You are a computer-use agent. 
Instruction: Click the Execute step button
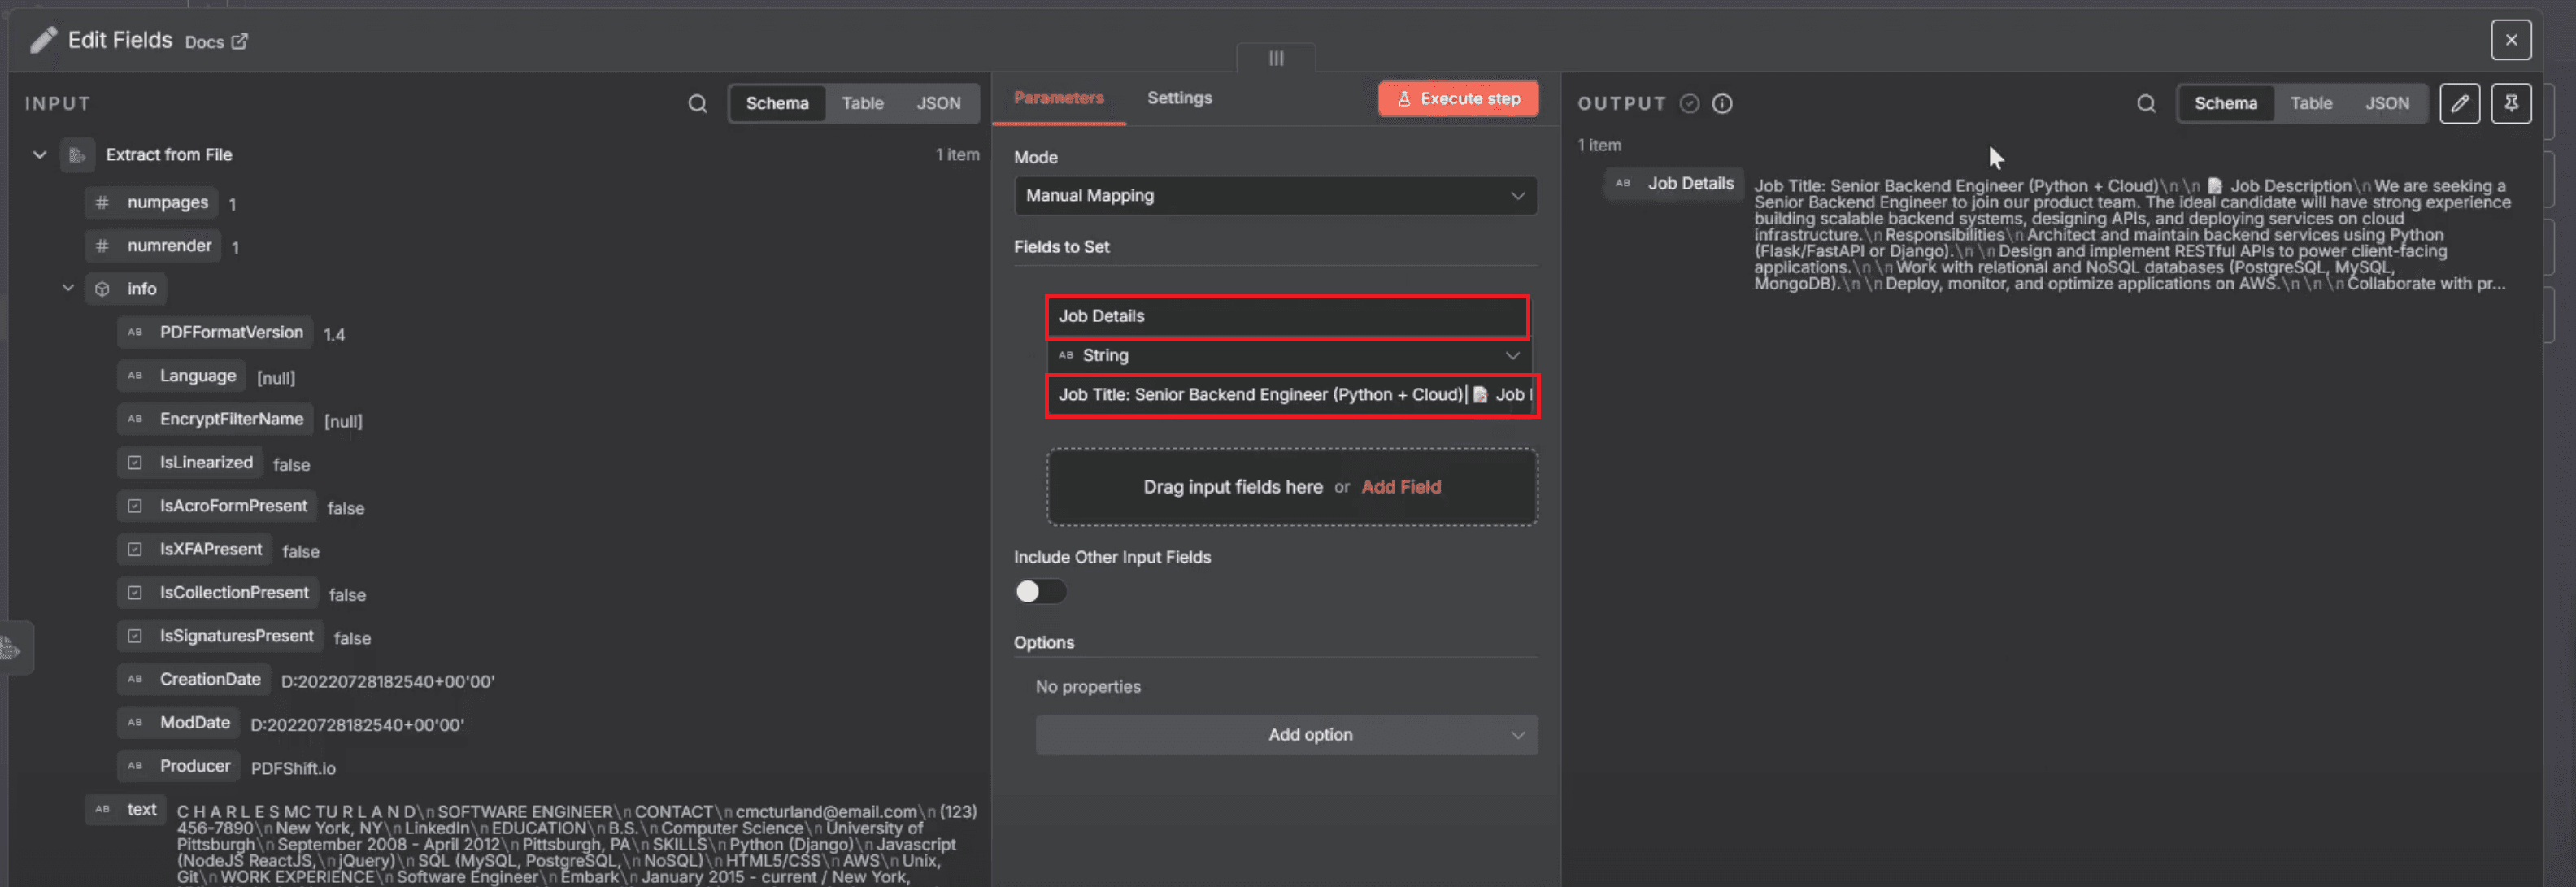pyautogui.click(x=1457, y=99)
